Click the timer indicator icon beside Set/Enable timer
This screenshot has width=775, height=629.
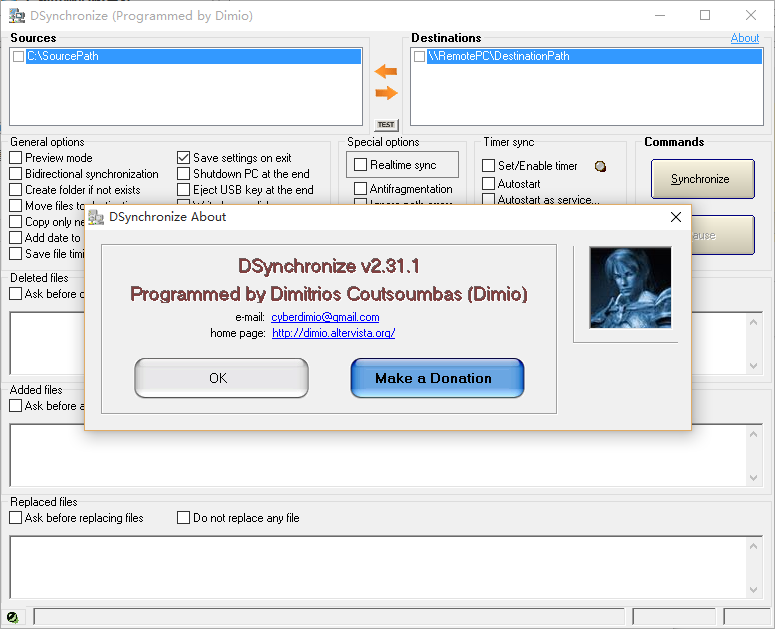(600, 166)
